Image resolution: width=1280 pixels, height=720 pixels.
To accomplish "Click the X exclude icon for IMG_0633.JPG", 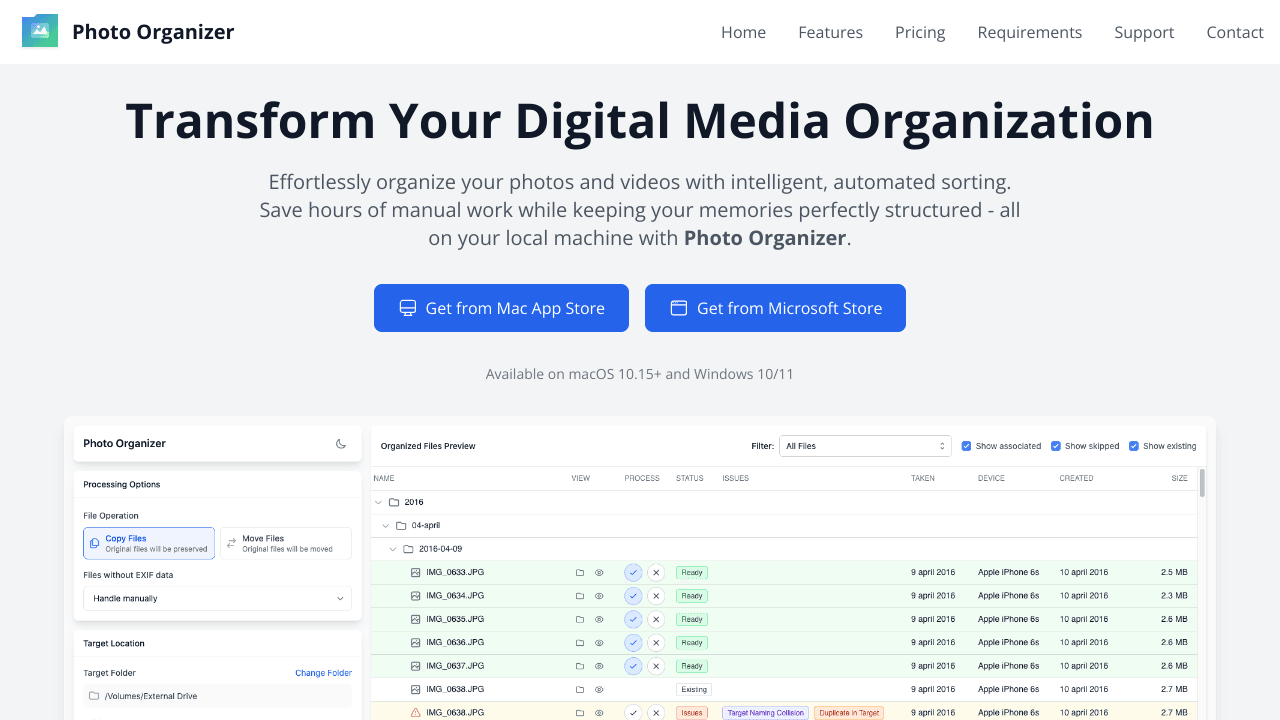I will [x=656, y=573].
